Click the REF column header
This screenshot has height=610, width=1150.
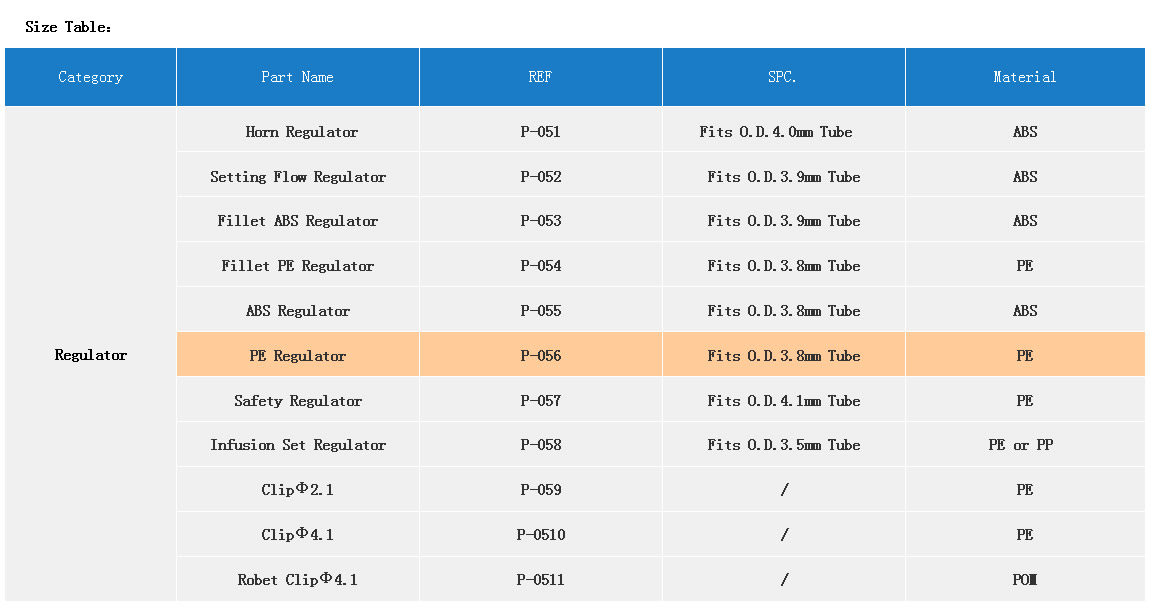coord(540,77)
